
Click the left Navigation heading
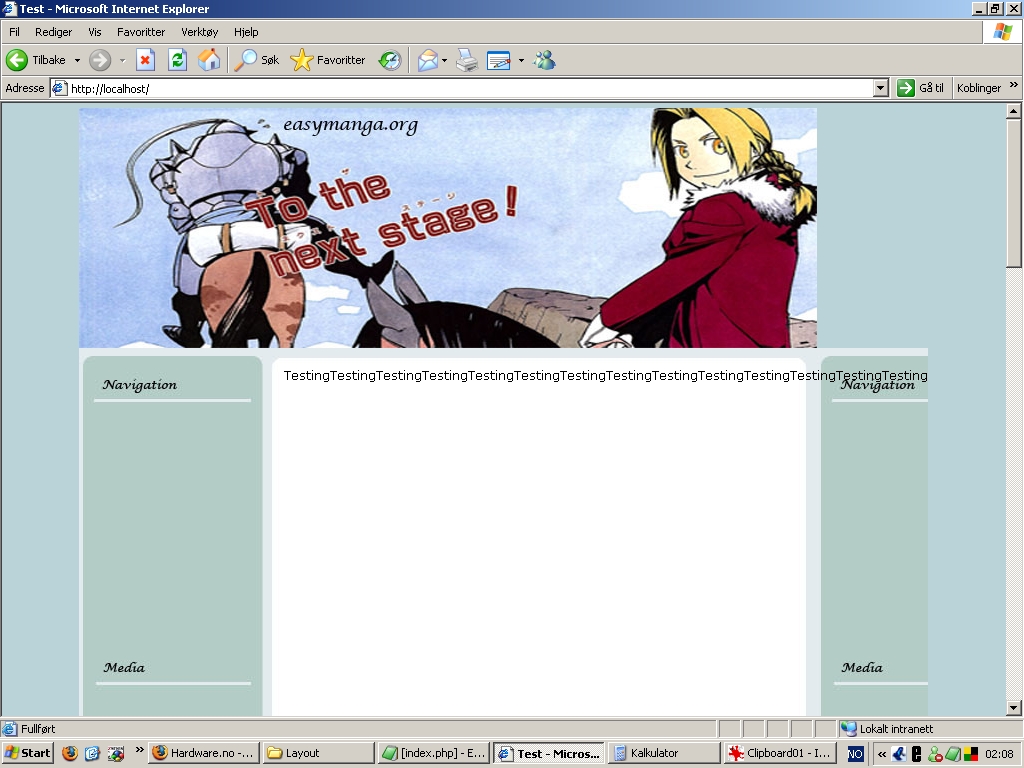pos(140,385)
